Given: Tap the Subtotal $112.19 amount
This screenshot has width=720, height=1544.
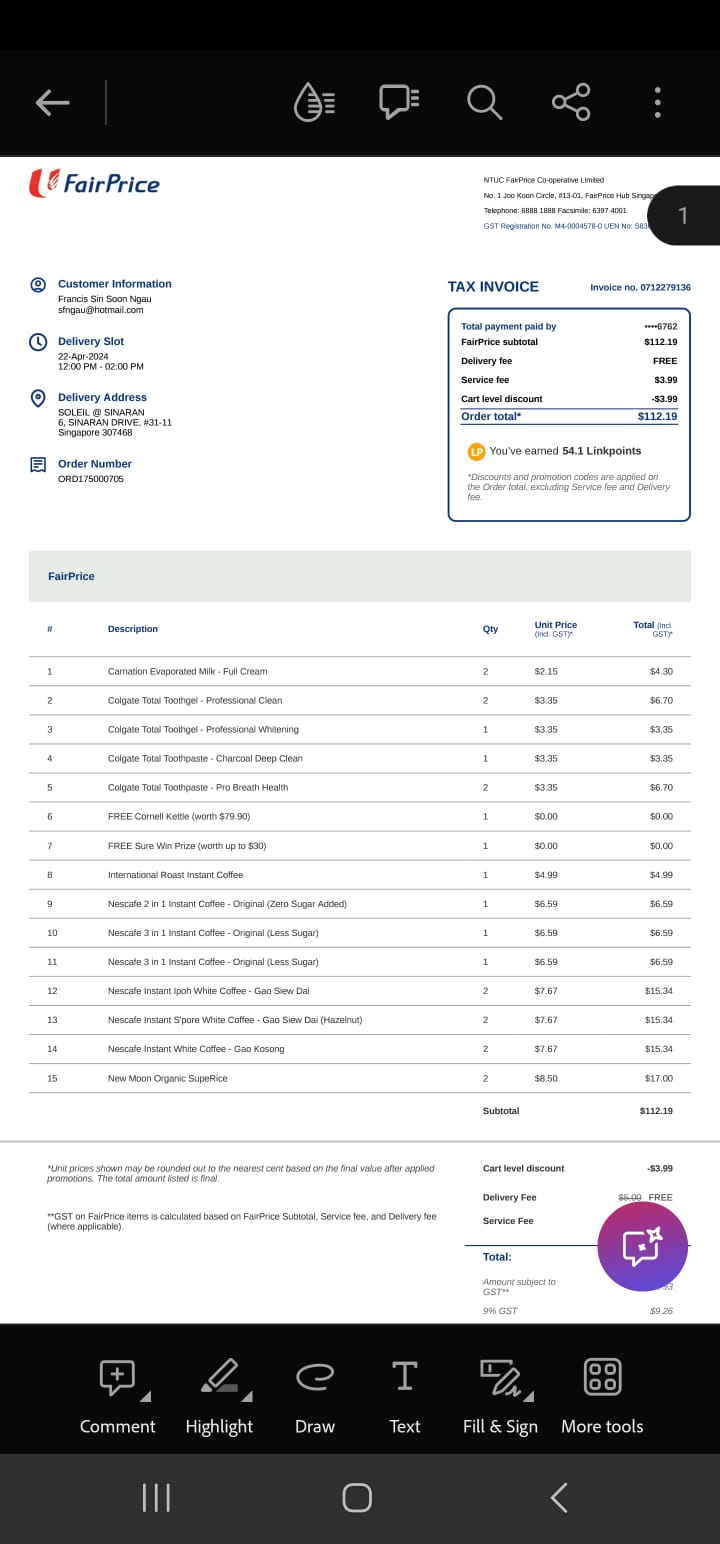Looking at the screenshot, I should pos(656,1111).
